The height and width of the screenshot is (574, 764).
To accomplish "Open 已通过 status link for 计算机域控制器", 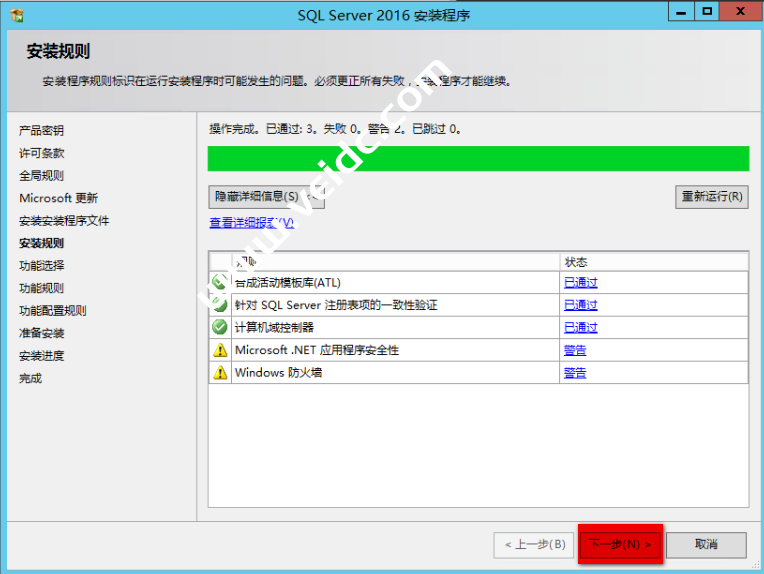I will point(580,328).
